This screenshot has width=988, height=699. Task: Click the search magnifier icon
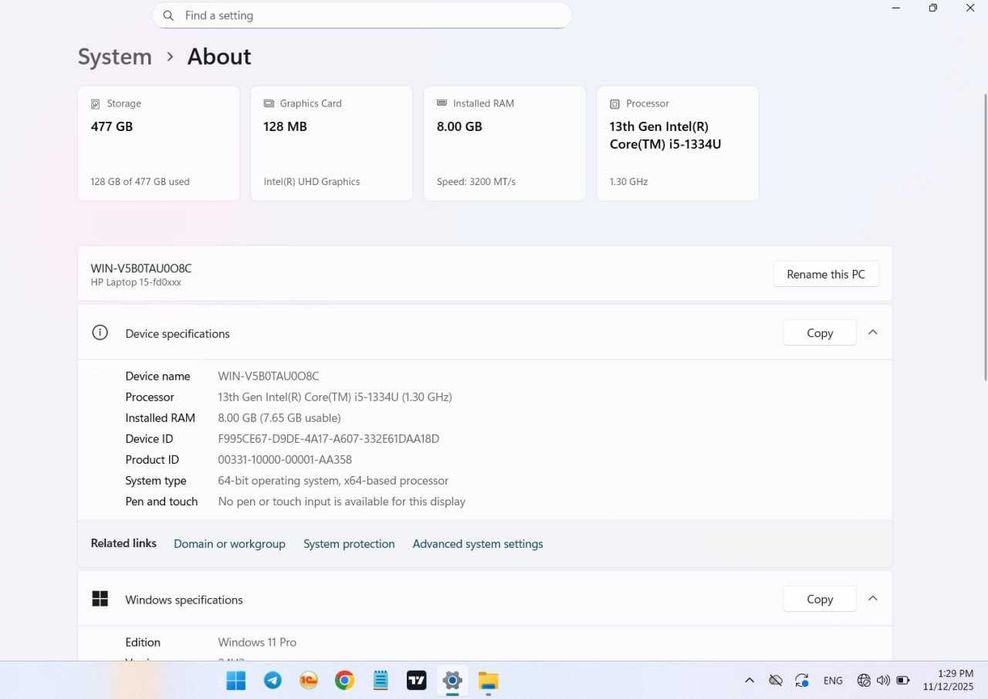(x=168, y=16)
